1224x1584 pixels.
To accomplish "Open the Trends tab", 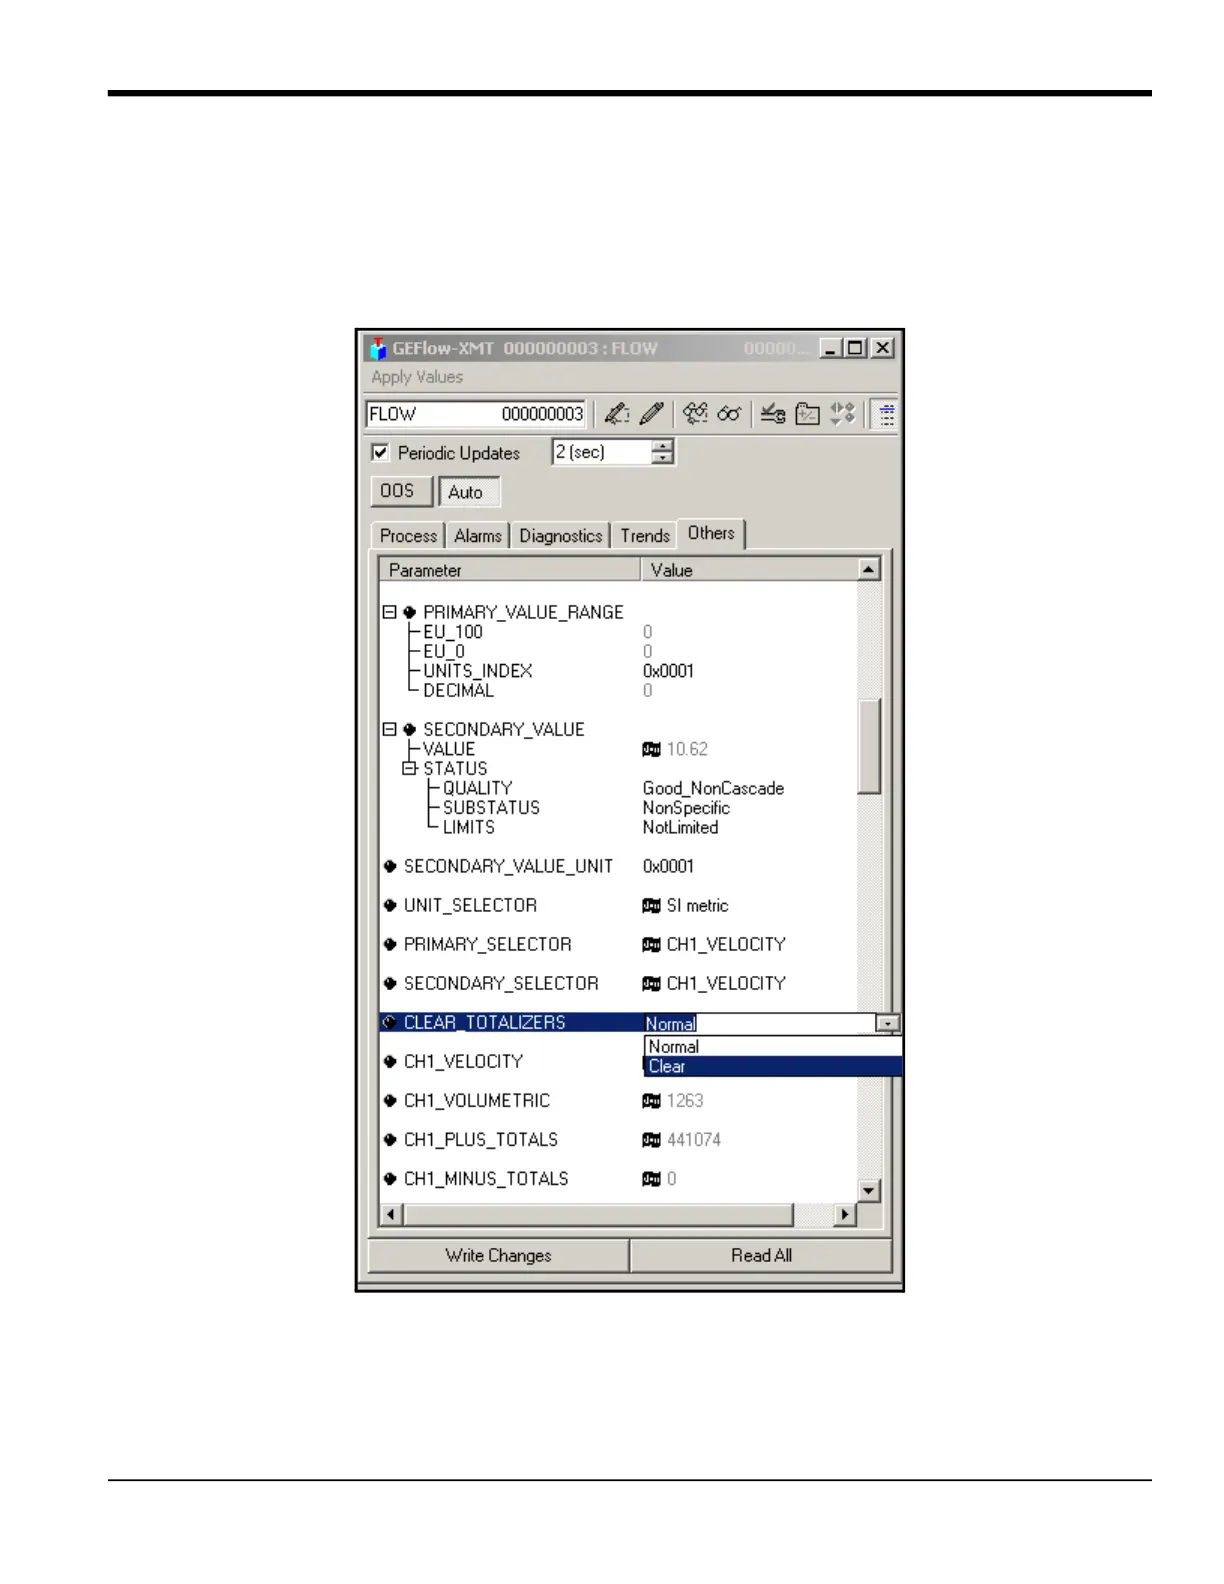I will click(645, 536).
